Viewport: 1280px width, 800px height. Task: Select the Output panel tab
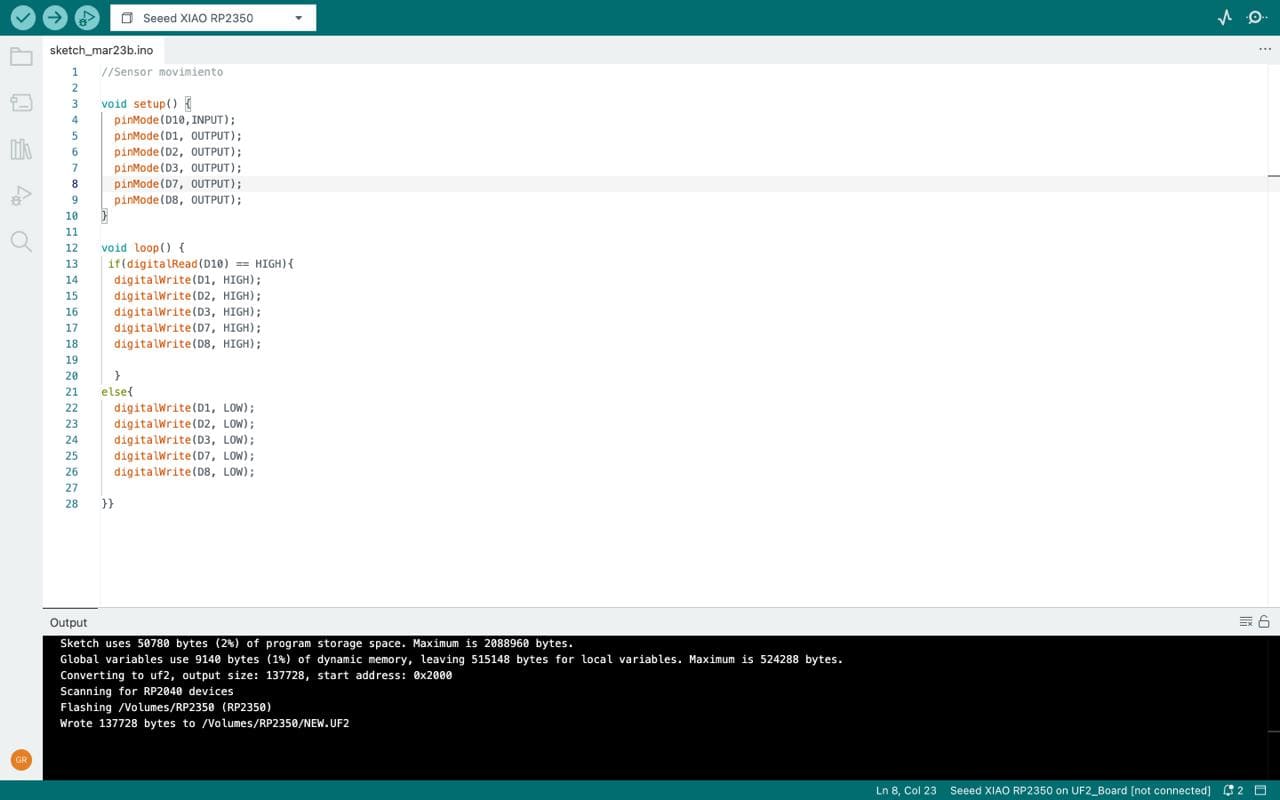69,622
